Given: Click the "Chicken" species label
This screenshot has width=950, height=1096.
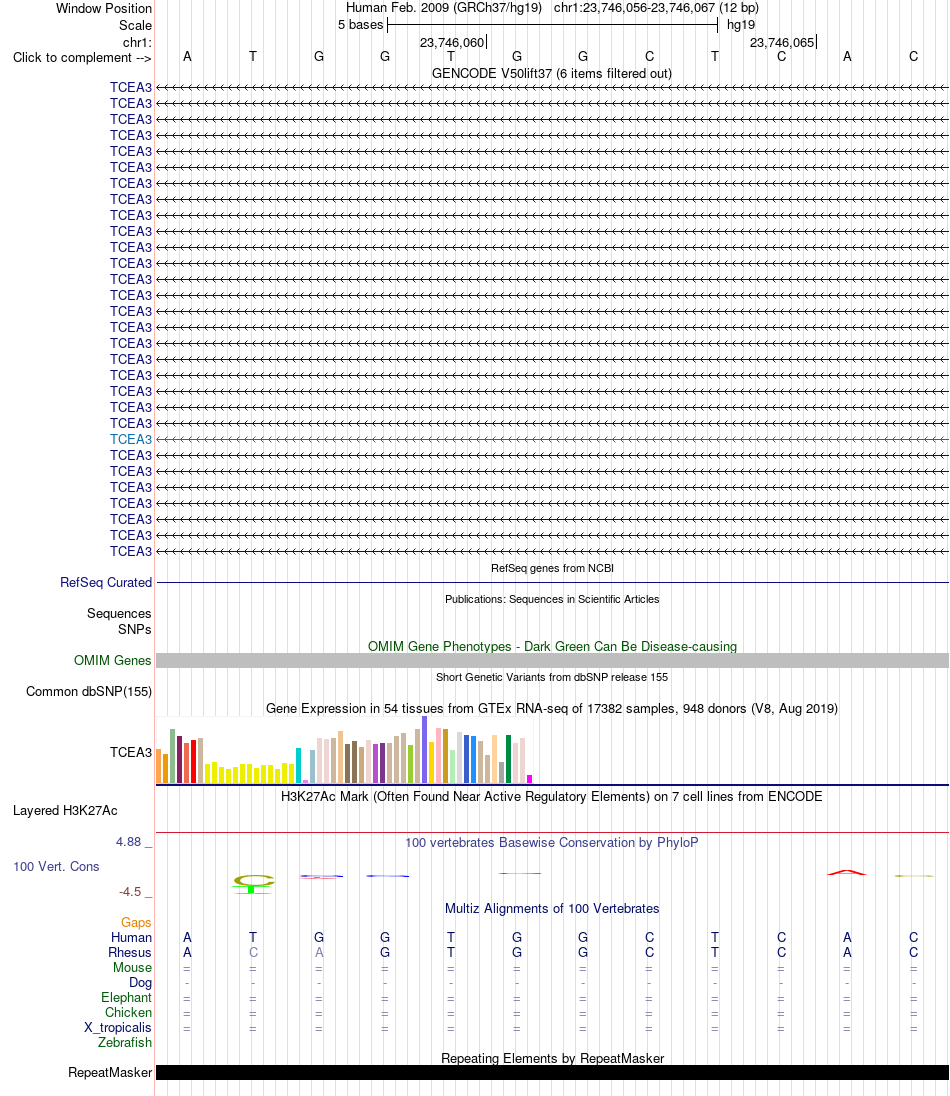Looking at the screenshot, I should pos(128,1012).
